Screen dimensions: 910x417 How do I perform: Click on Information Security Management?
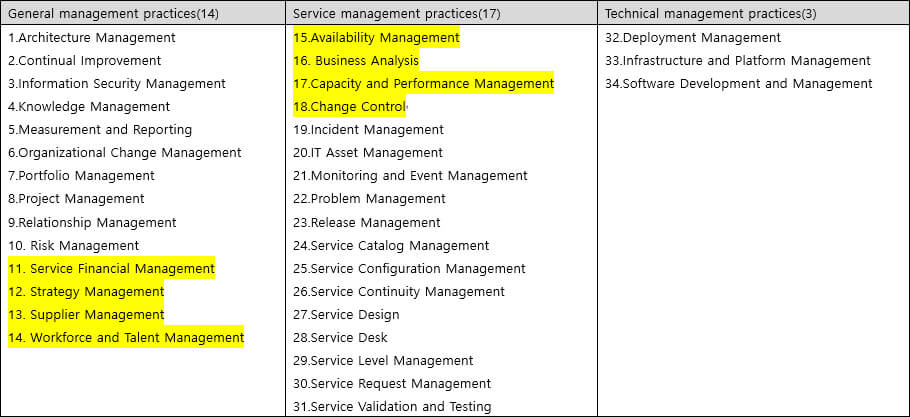click(116, 84)
